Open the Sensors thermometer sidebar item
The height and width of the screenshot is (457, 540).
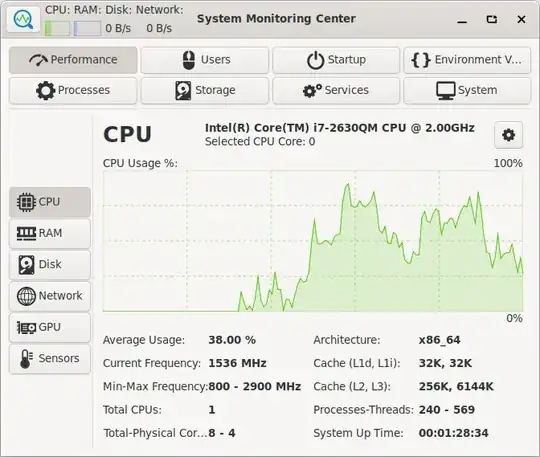coord(50,359)
